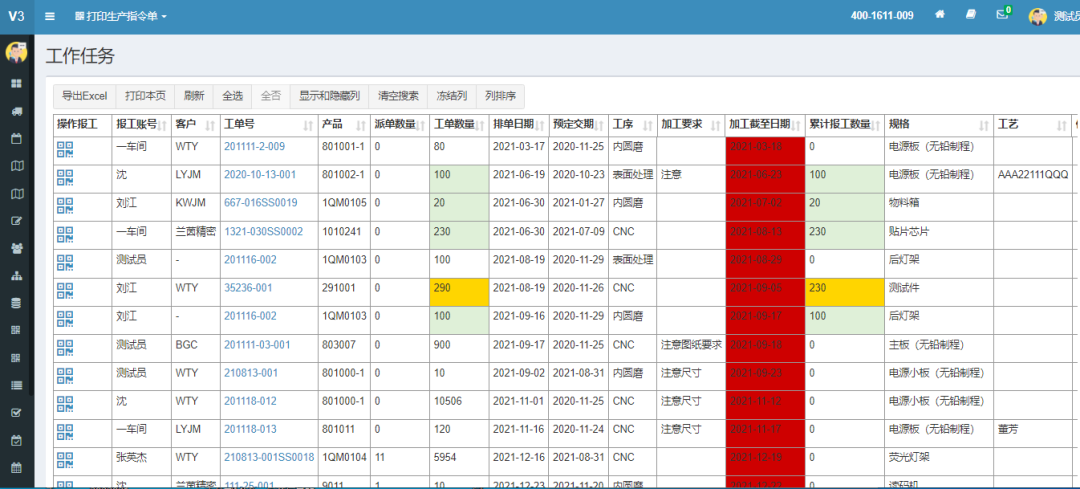
Task: Open the sidebar database icon
Action: point(17,302)
